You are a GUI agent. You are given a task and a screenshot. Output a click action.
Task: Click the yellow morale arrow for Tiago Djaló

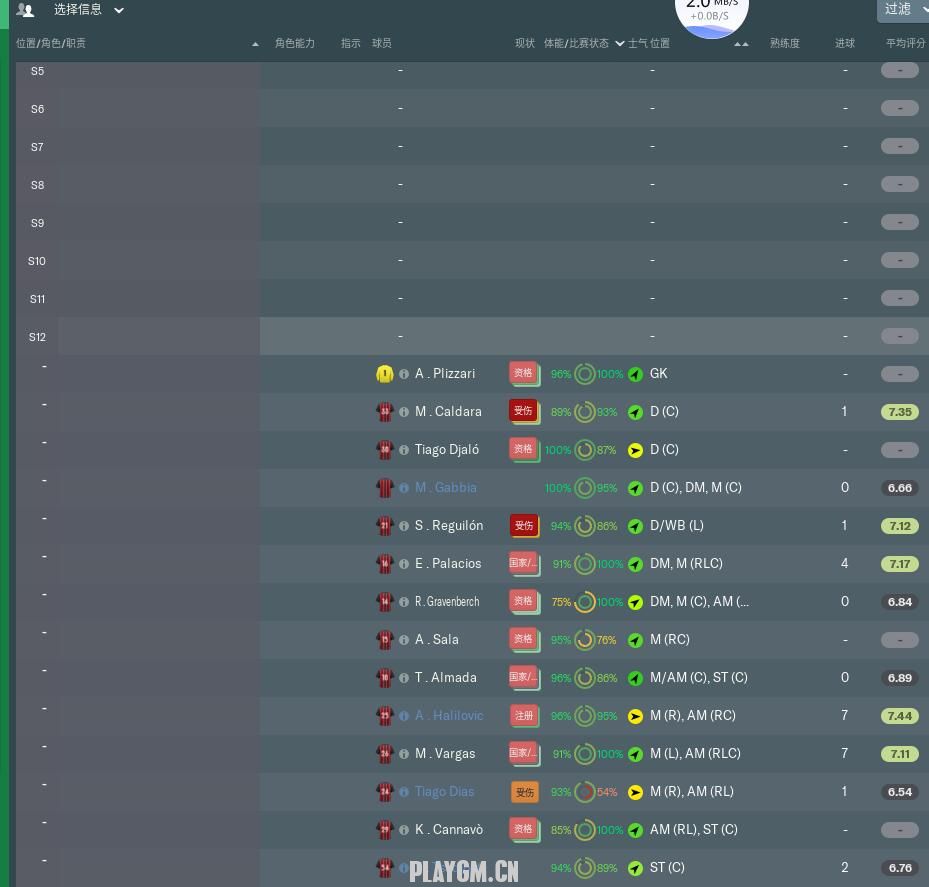pyautogui.click(x=635, y=450)
